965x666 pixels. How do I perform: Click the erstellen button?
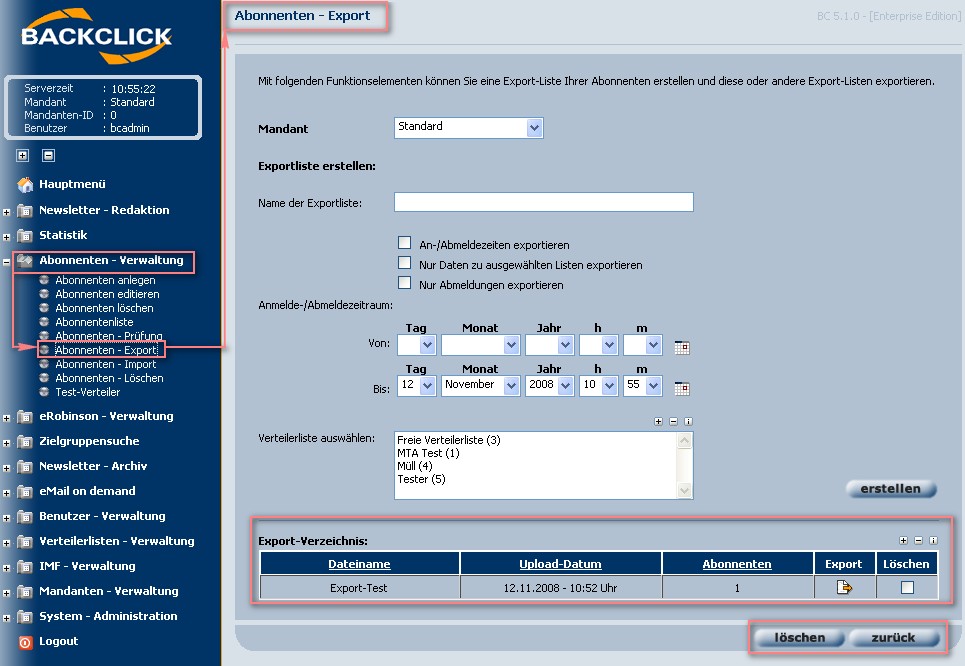pyautogui.click(x=891, y=489)
